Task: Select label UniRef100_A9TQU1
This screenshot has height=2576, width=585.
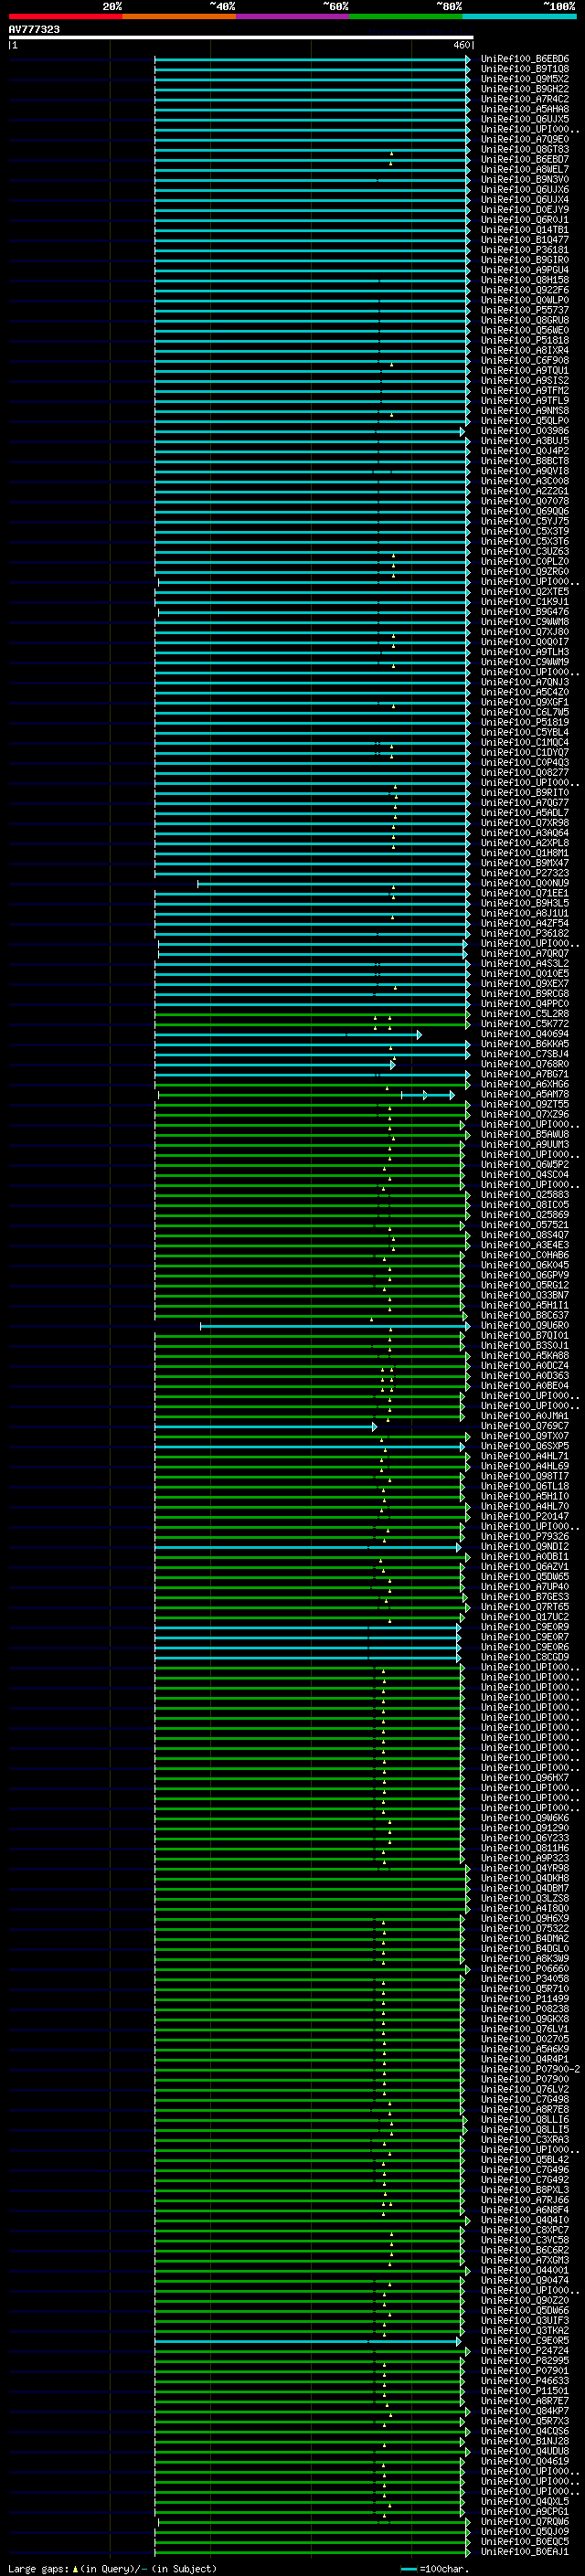Action: point(525,370)
